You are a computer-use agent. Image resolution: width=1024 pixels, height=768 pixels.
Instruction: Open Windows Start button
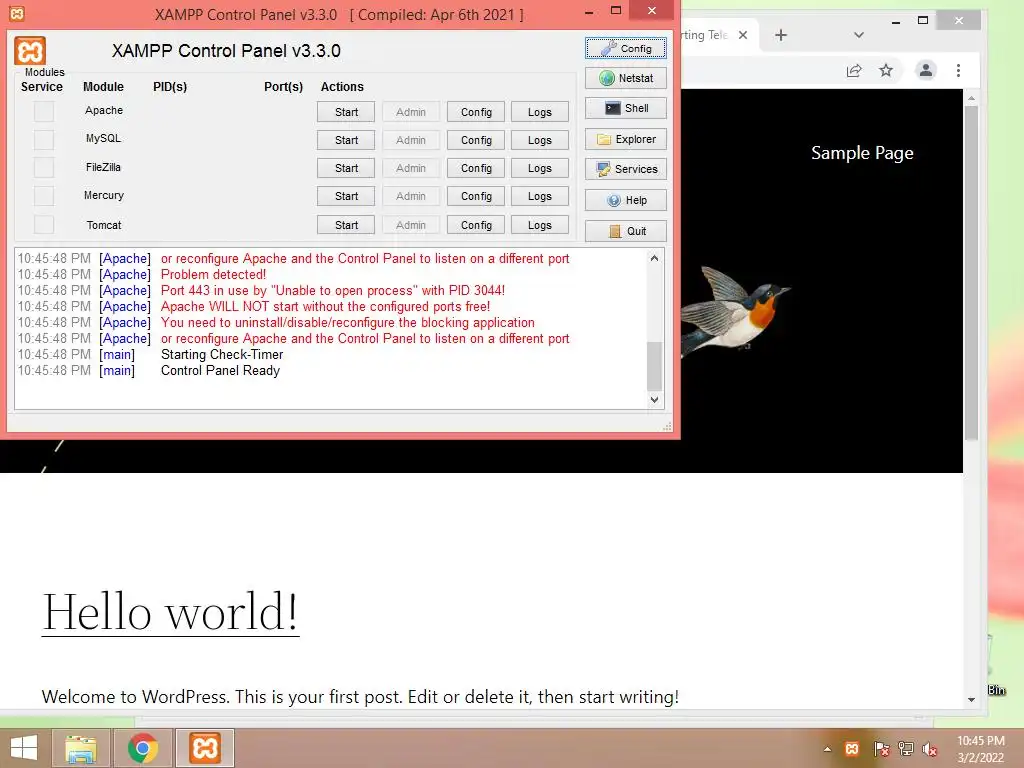tap(24, 748)
